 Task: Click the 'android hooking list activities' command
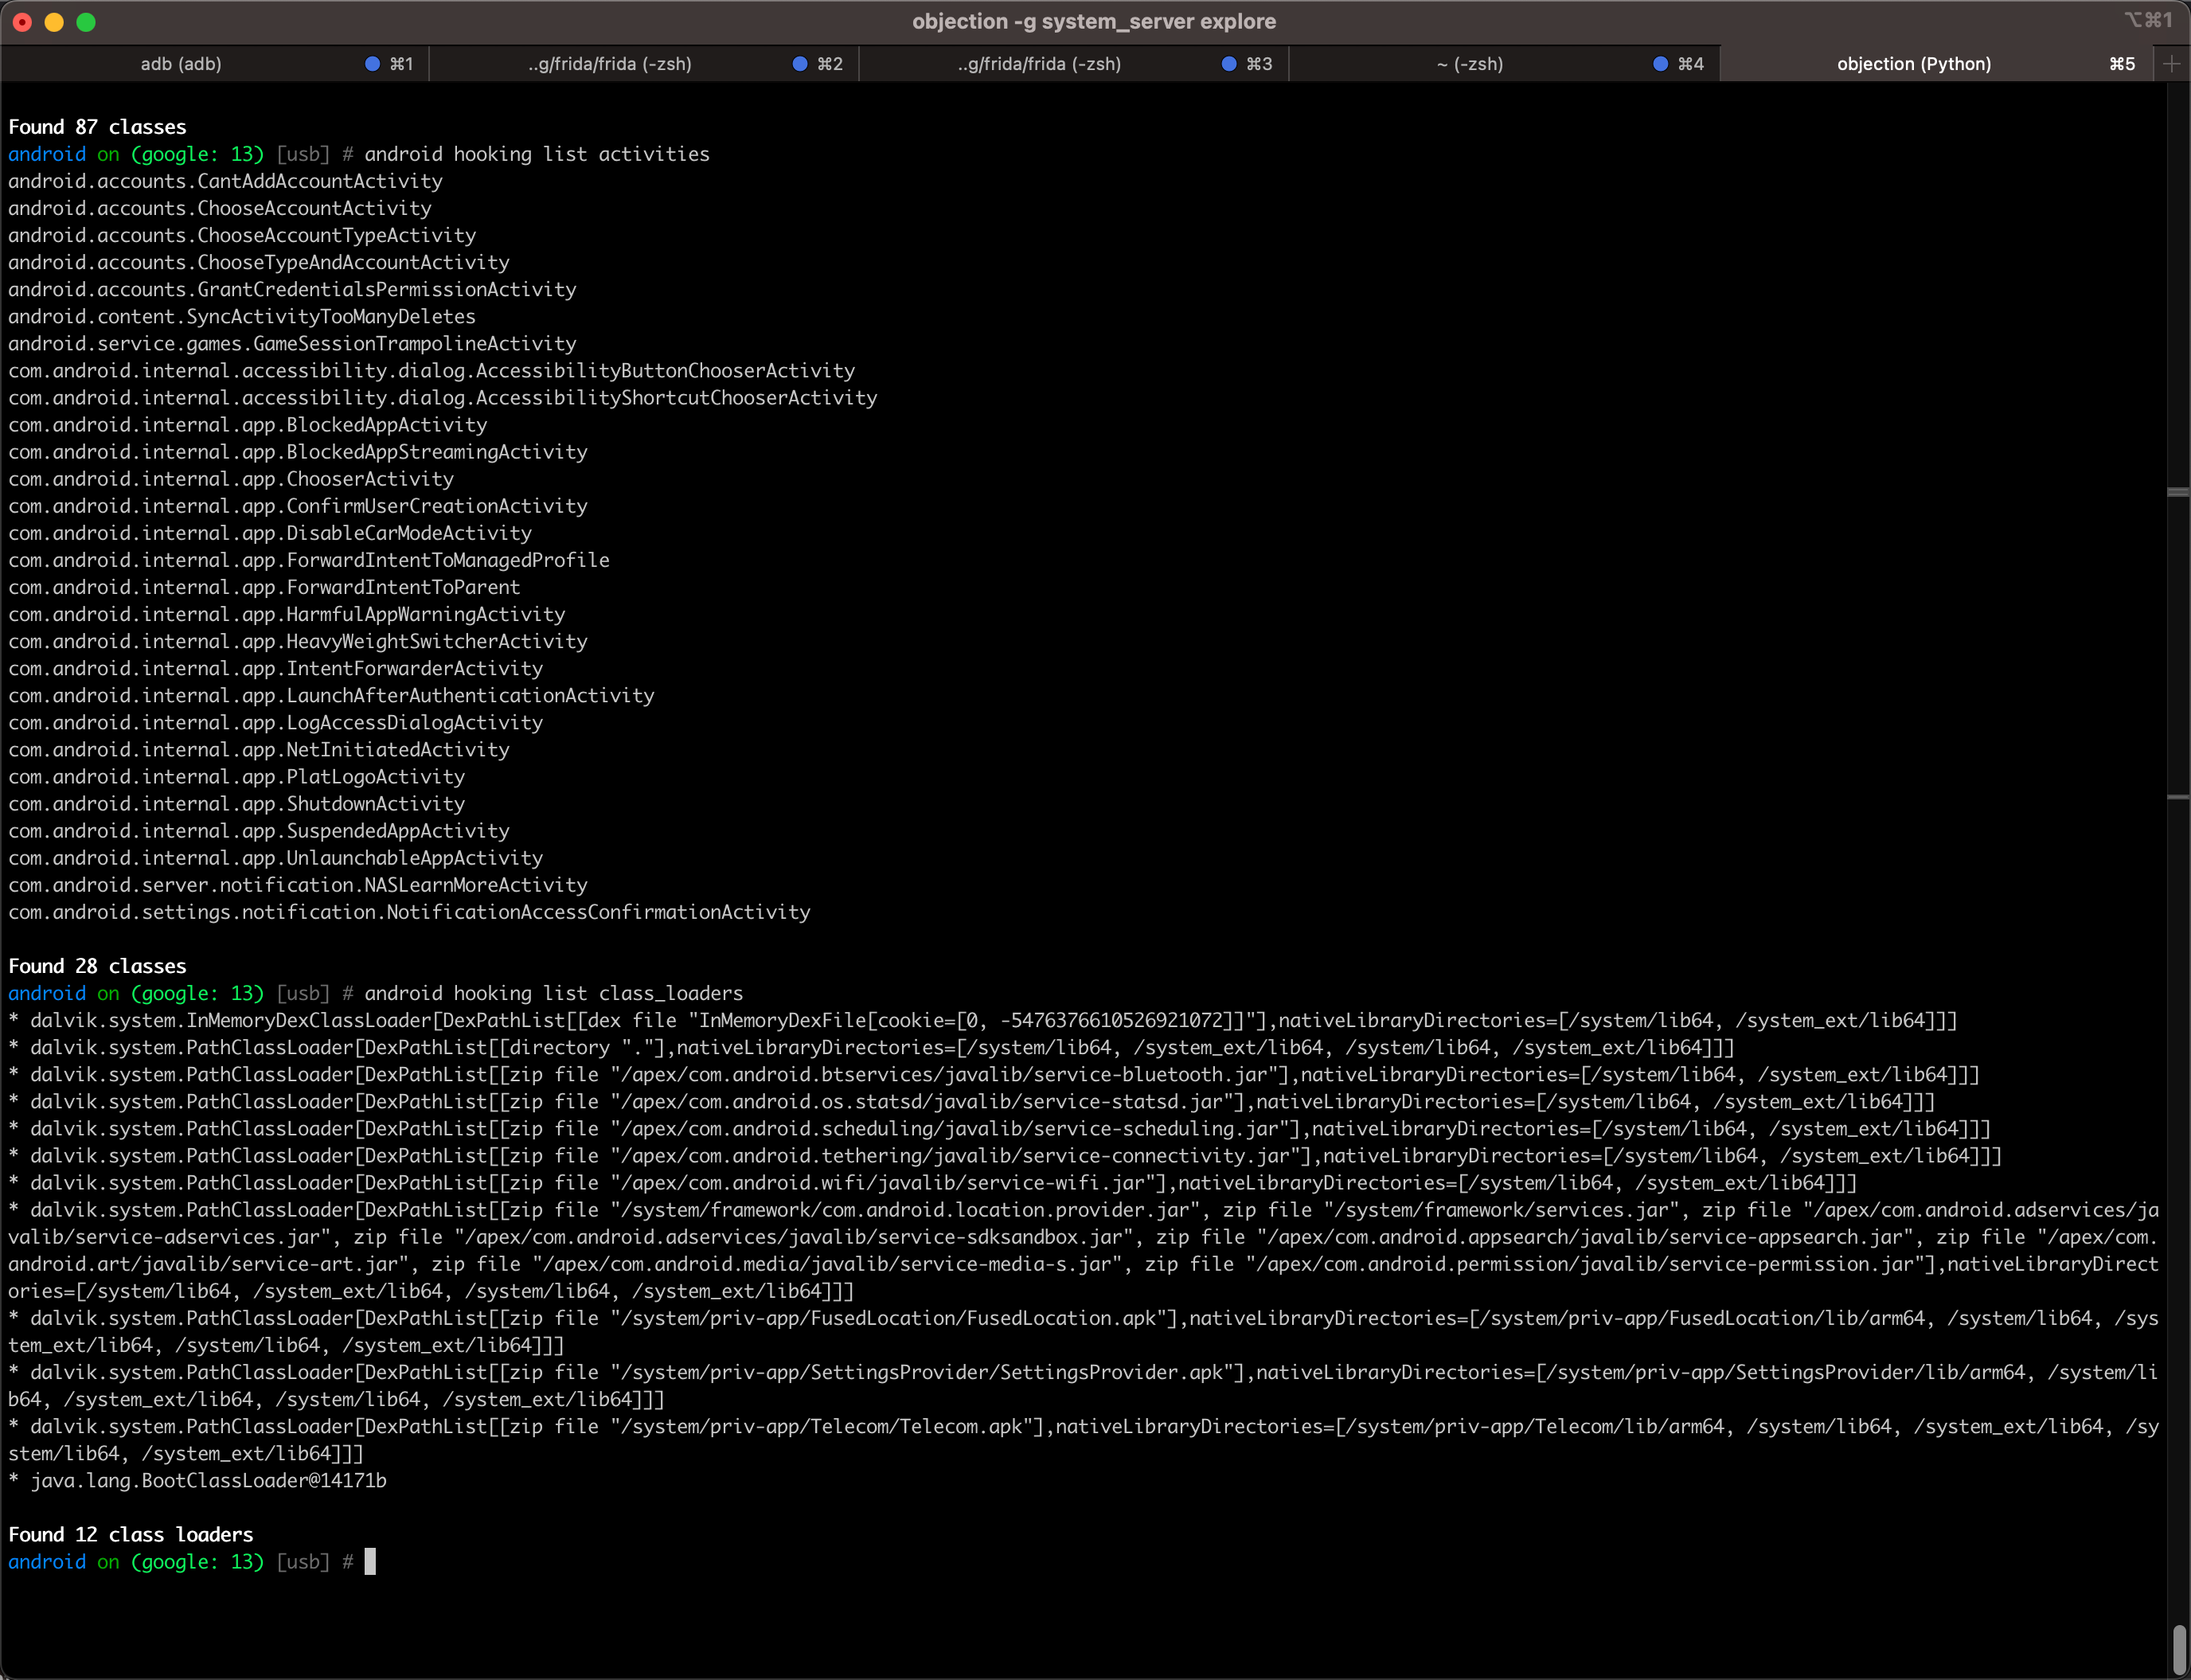coord(537,154)
